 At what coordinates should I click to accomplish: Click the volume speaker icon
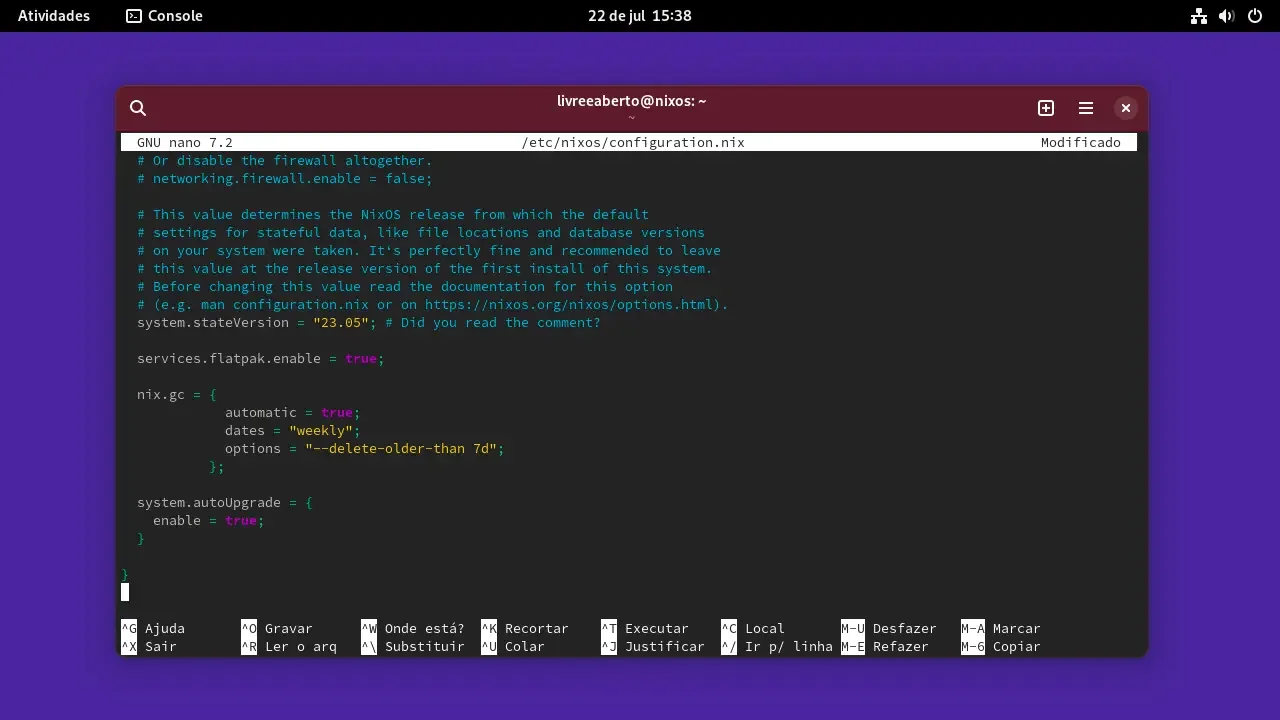[x=1227, y=16]
